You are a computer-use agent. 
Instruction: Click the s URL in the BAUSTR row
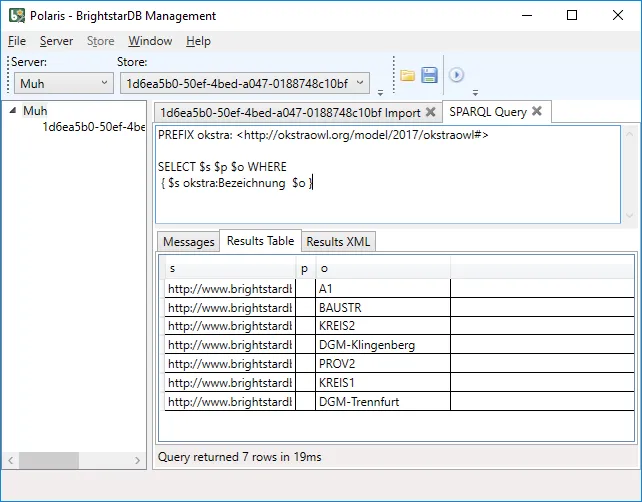click(230, 308)
